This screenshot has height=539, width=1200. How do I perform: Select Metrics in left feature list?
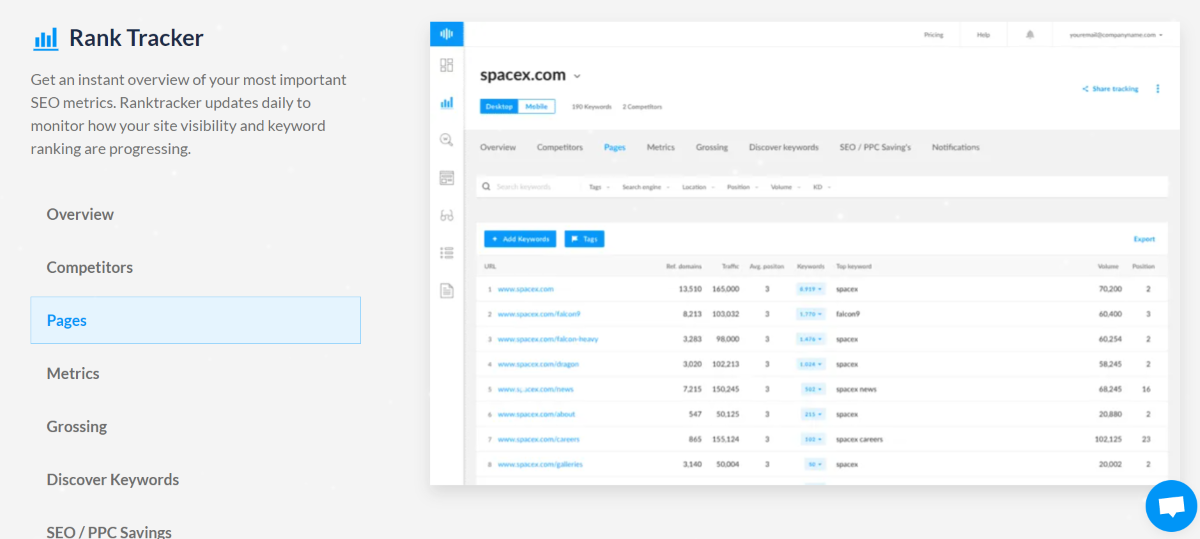73,373
